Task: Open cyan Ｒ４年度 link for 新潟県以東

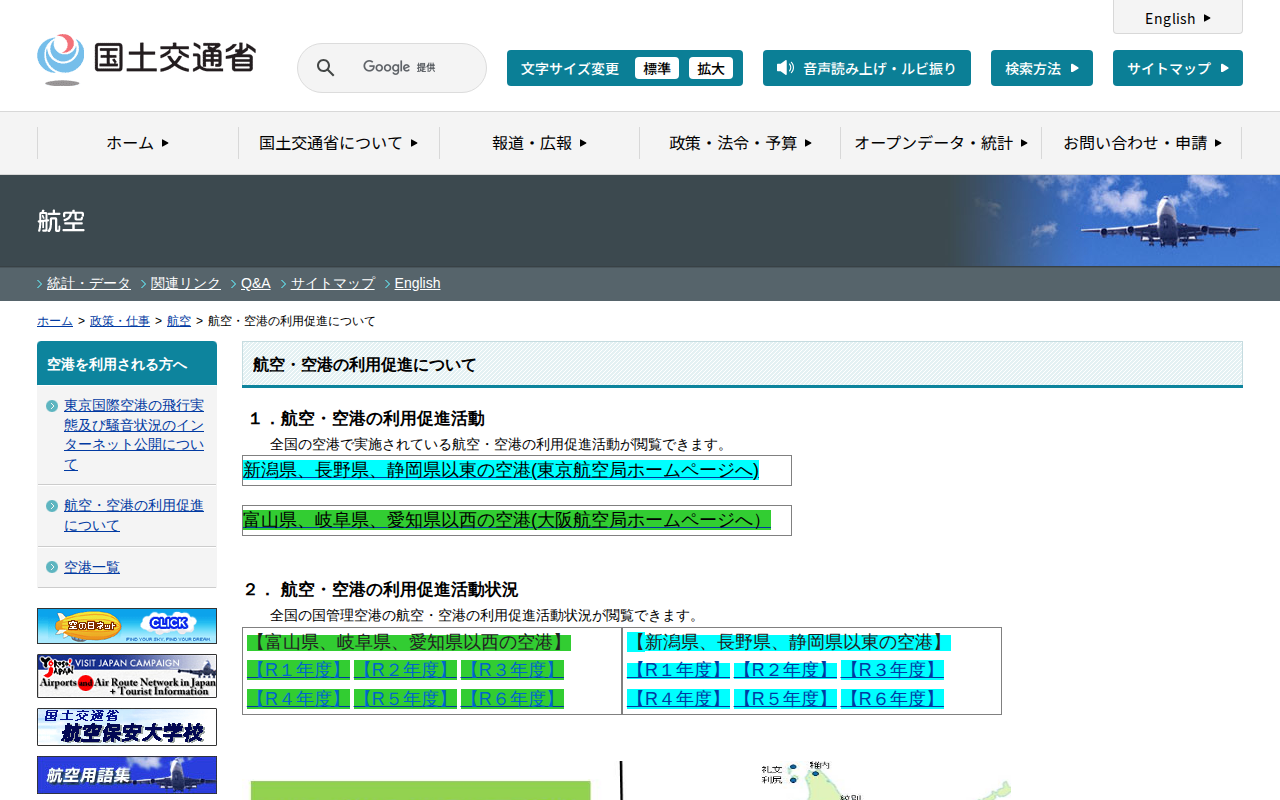Action: coord(678,699)
